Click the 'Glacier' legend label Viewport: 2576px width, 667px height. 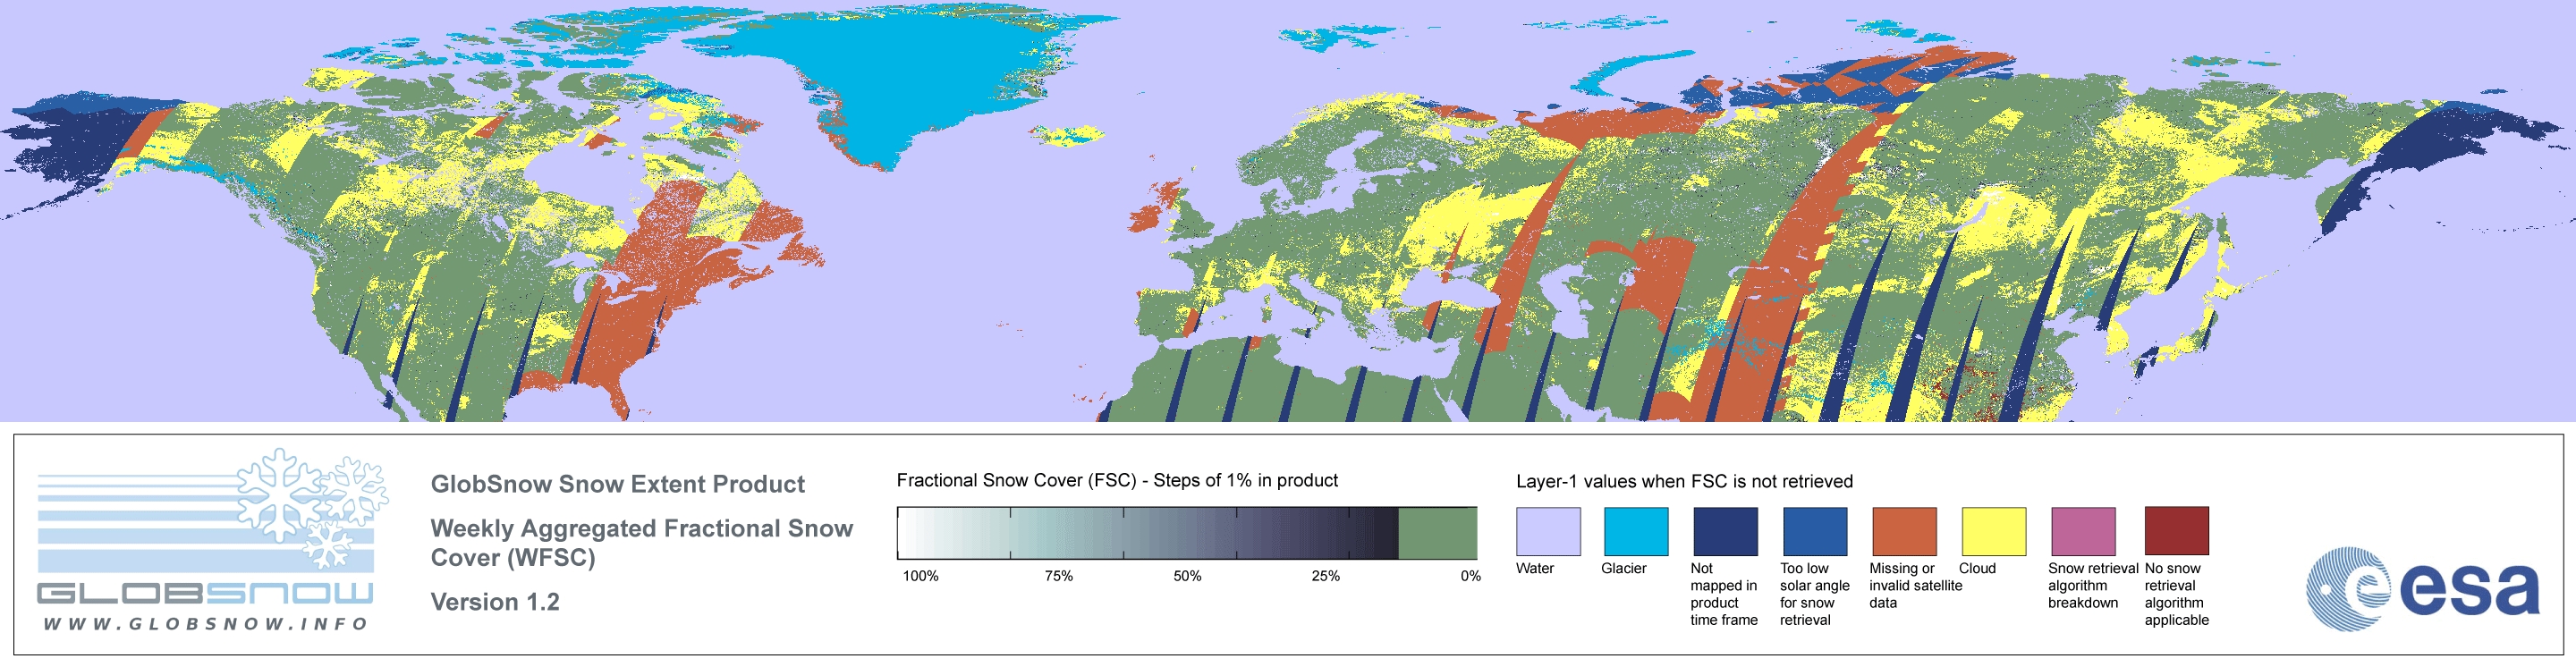[x=1624, y=568]
